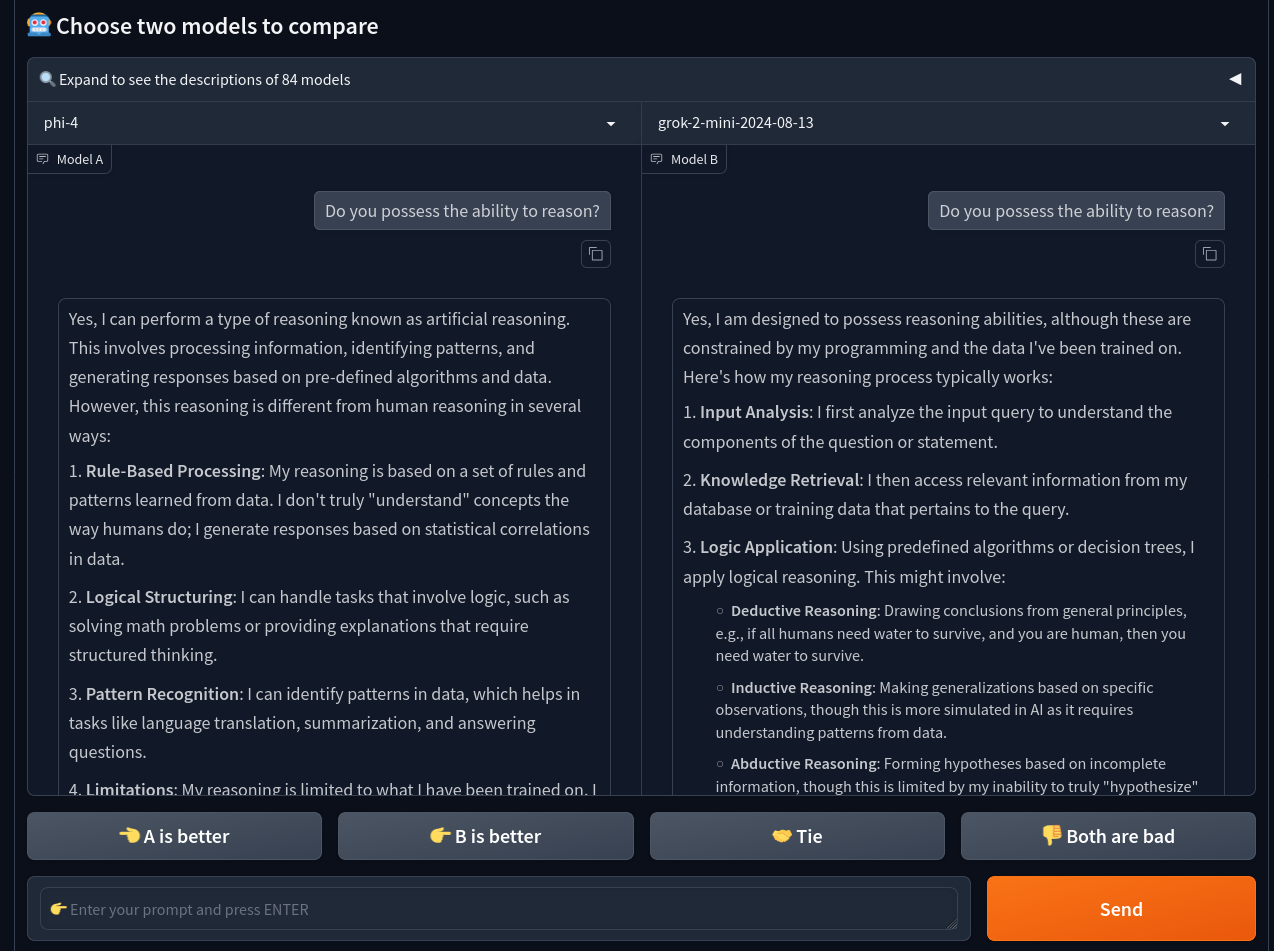Click the collapse triangle on the descriptions row
Screen dimensions: 1274x951
tap(1235, 79)
